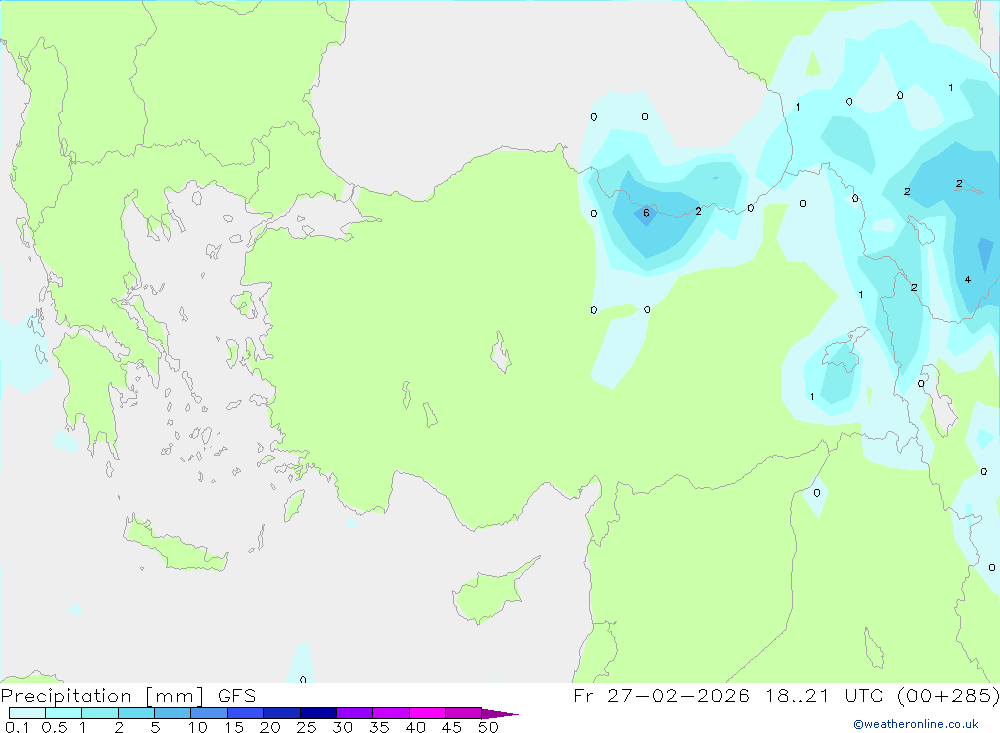Click the above-50 mm arrow tip of legend

point(500,713)
